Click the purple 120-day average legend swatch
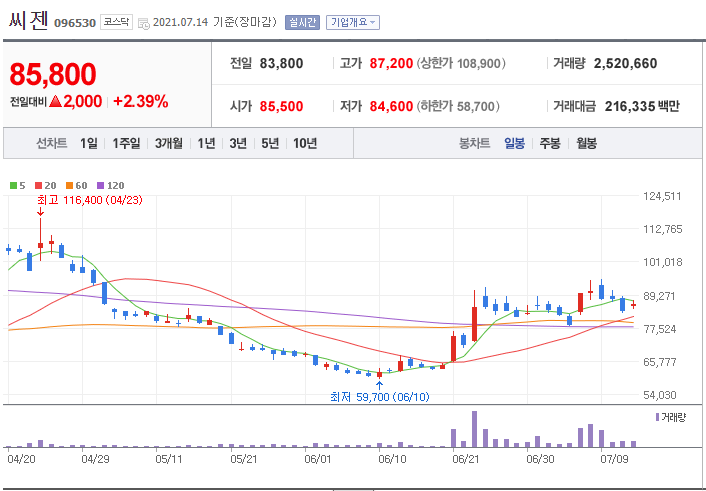This screenshot has width=706, height=491. pyautogui.click(x=100, y=186)
